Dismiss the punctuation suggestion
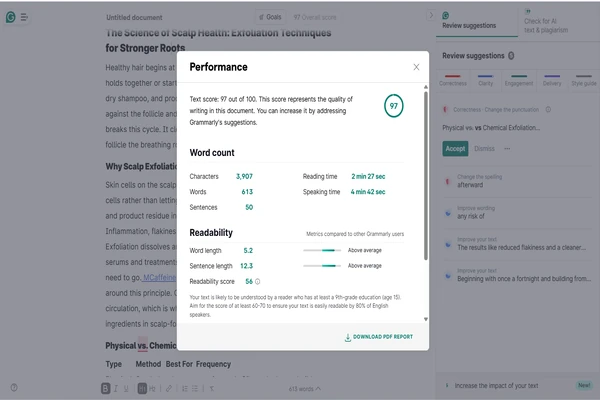The height and width of the screenshot is (400, 600). [484, 149]
